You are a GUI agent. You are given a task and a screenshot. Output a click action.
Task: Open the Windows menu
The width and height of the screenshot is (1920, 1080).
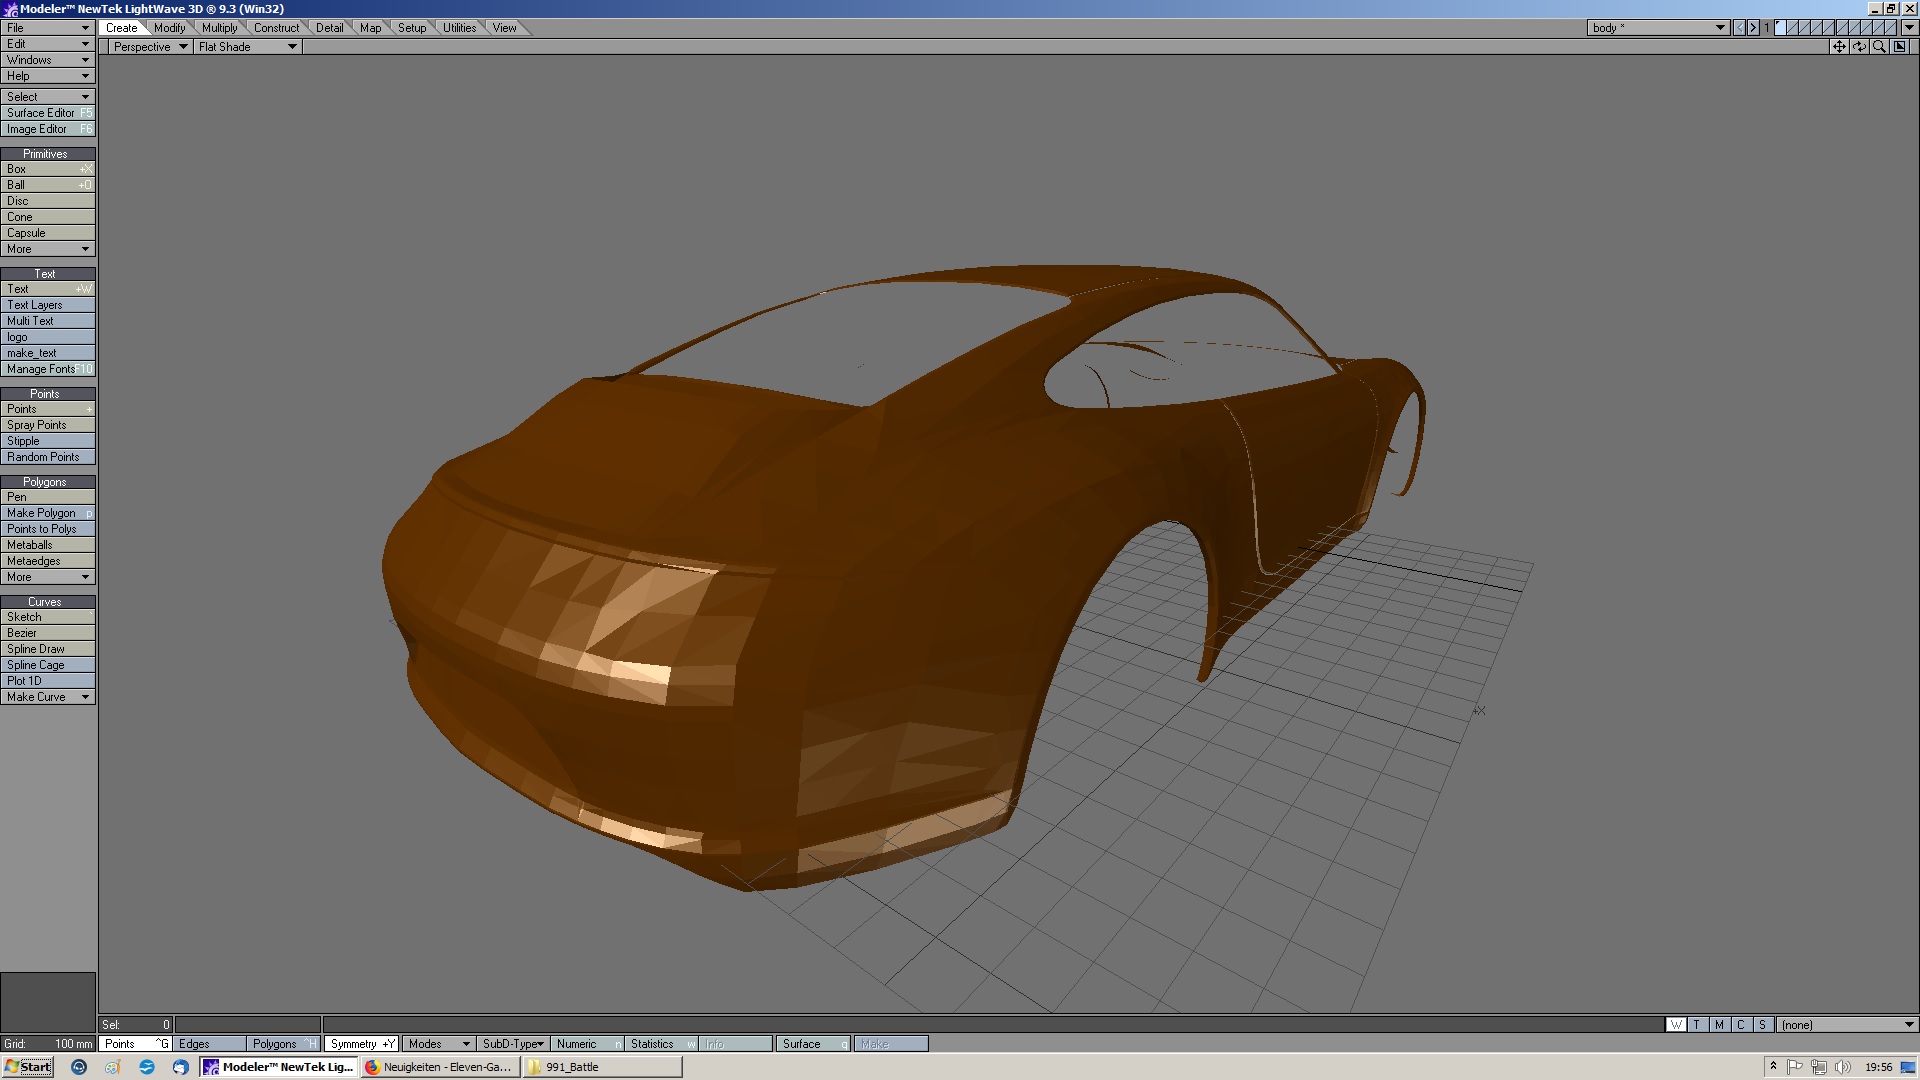[x=48, y=60]
